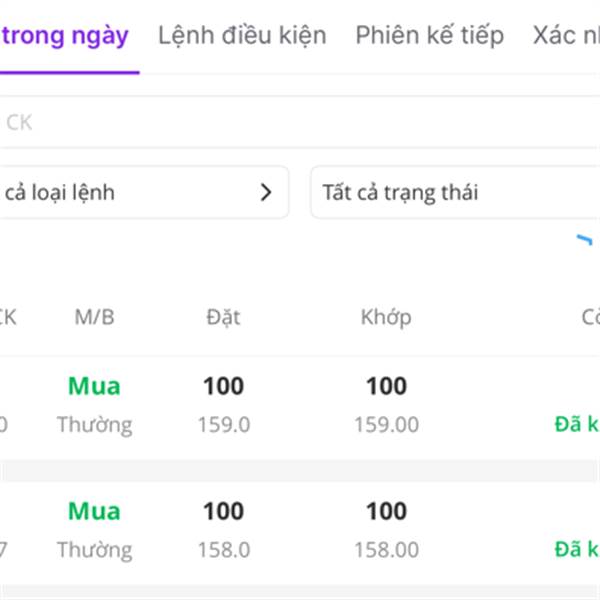Click the "Đặt" column header
Screen dimensions: 600x600
(223, 318)
